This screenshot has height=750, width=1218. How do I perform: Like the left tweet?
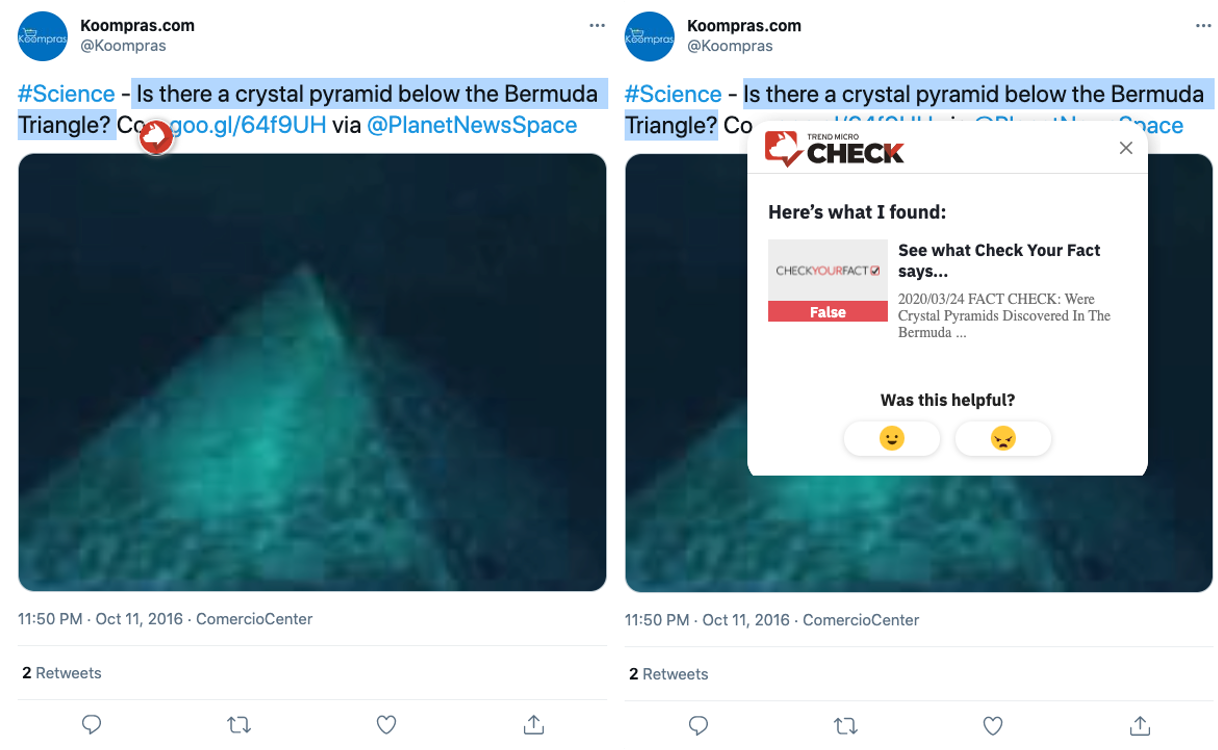386,725
